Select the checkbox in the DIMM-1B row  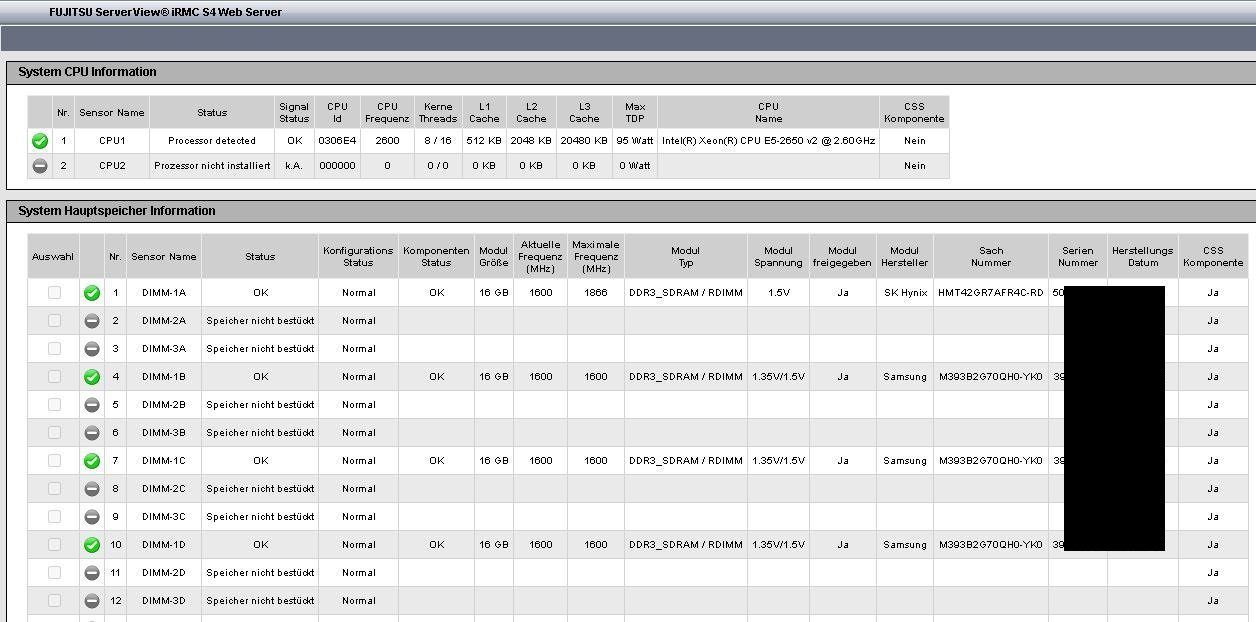coord(54,376)
